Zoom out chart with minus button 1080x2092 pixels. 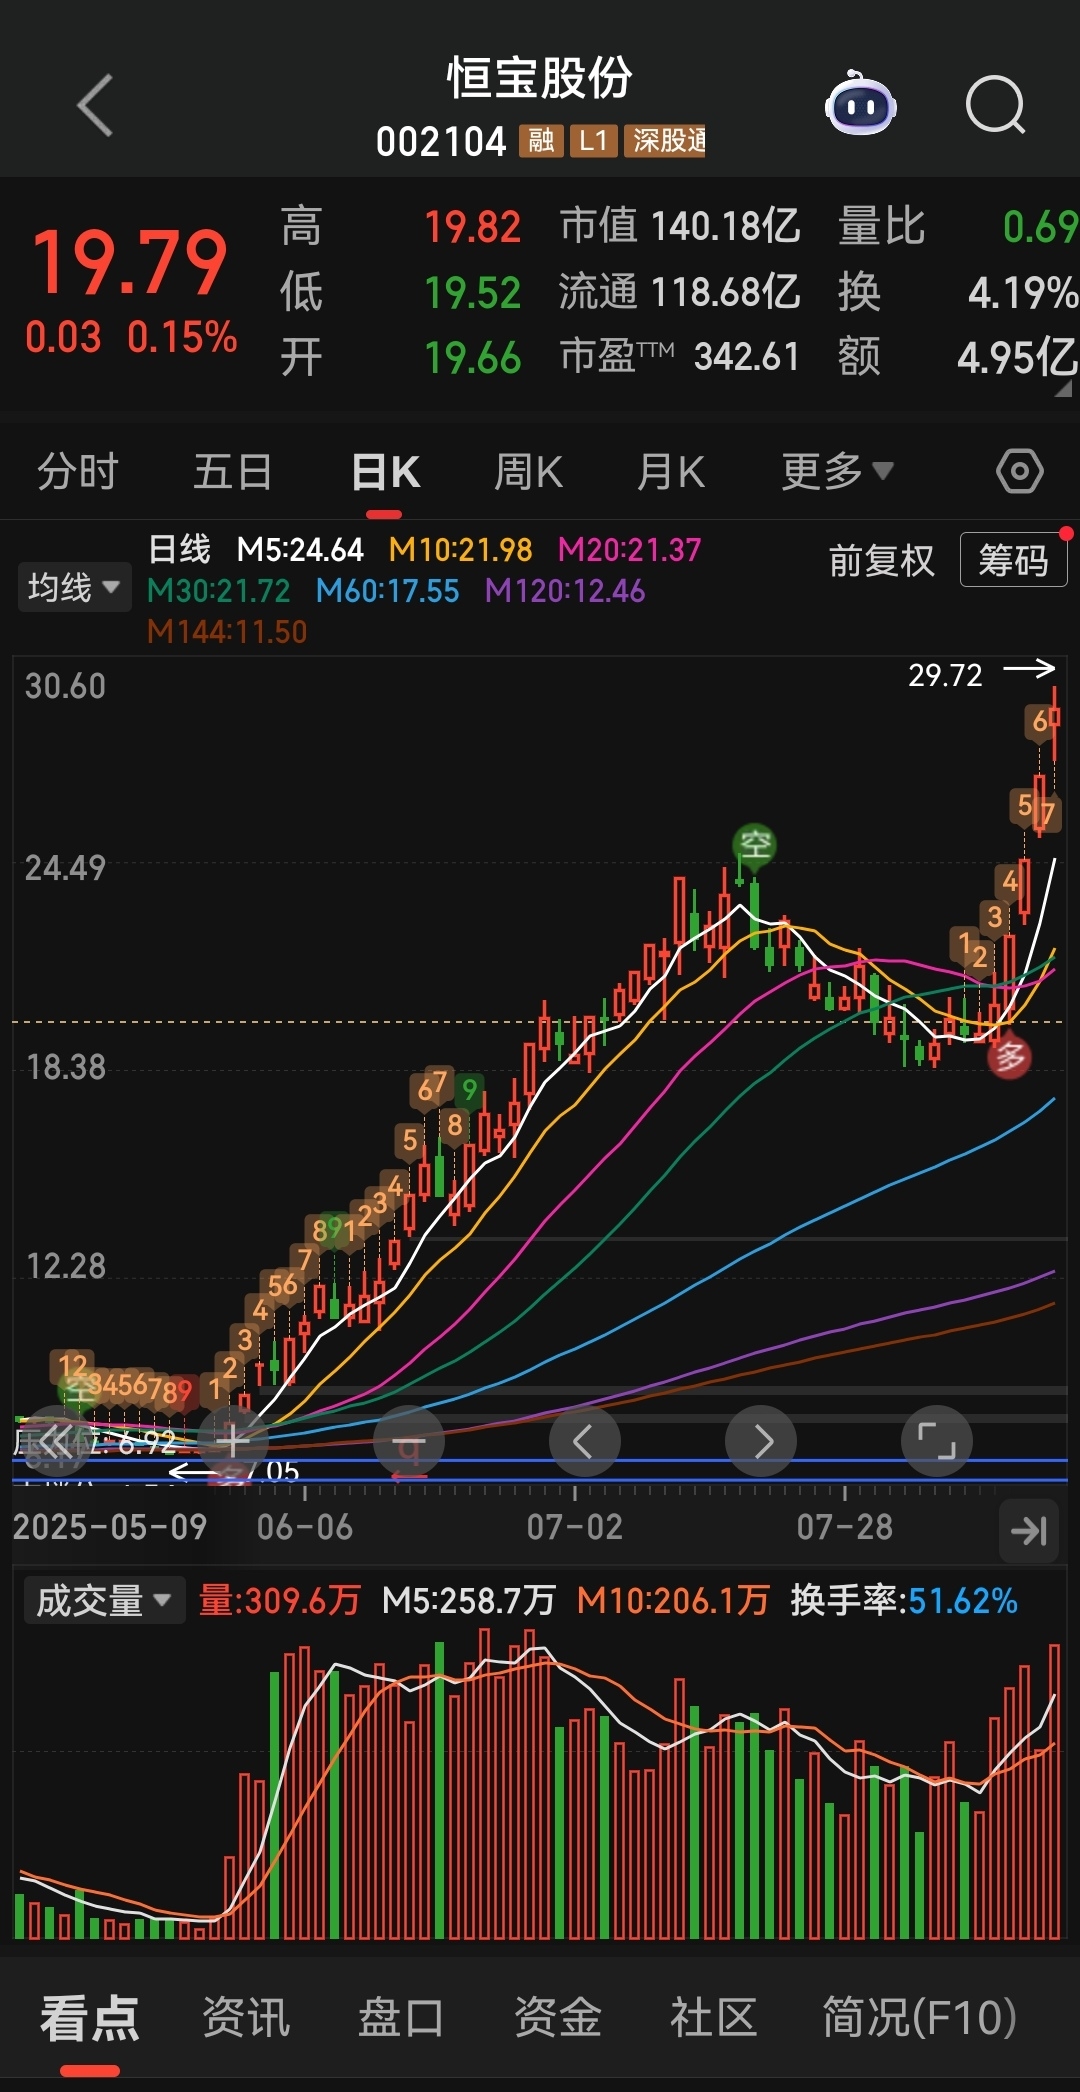408,1441
